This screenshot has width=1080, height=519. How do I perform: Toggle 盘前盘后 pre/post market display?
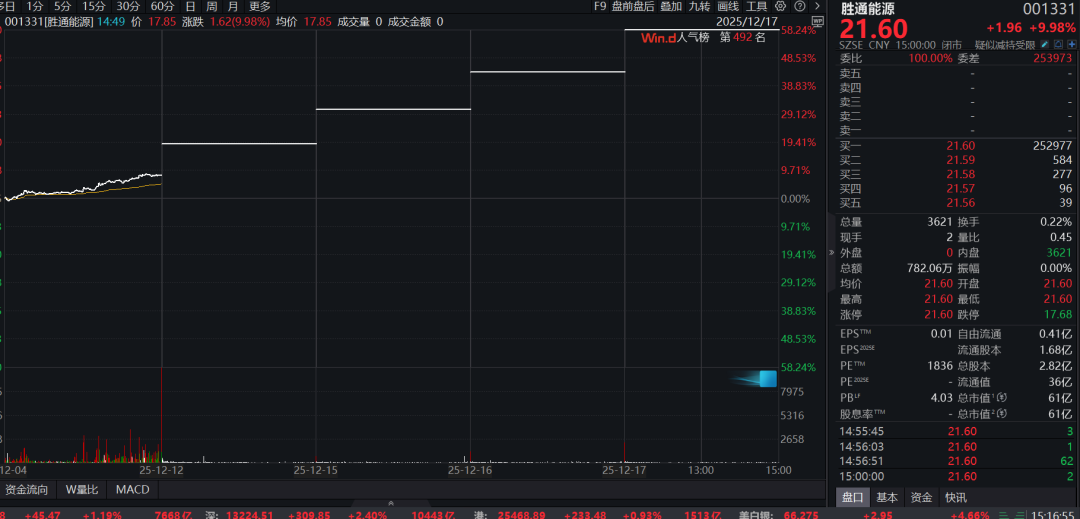(632, 6)
